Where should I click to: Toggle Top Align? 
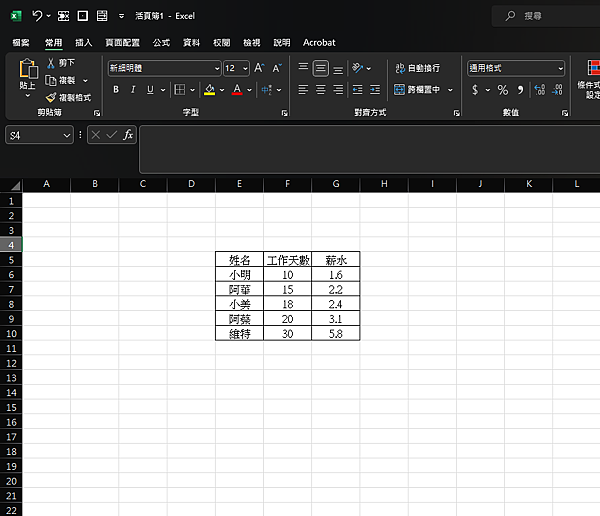pos(303,68)
